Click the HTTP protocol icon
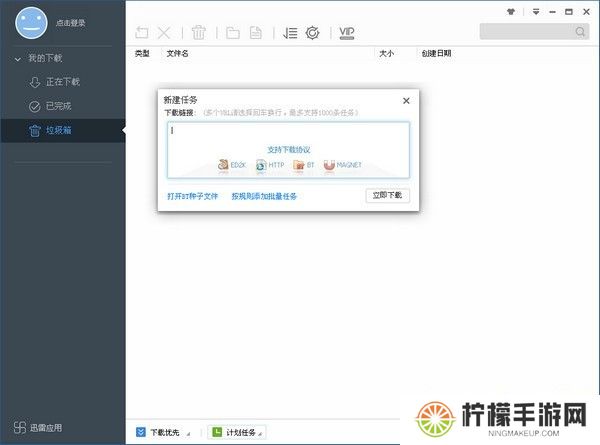Viewport: 600px width, 445px height. [x=261, y=165]
